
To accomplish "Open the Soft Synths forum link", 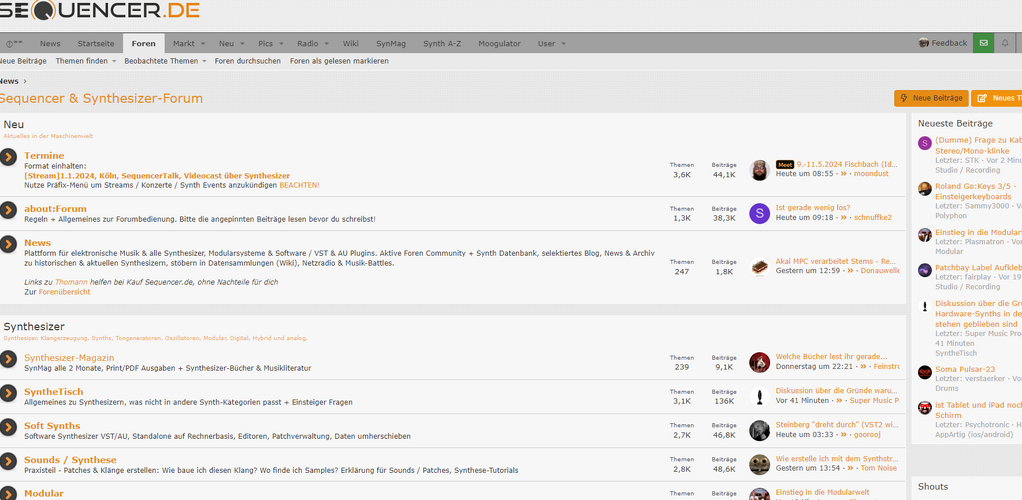I will (x=52, y=426).
